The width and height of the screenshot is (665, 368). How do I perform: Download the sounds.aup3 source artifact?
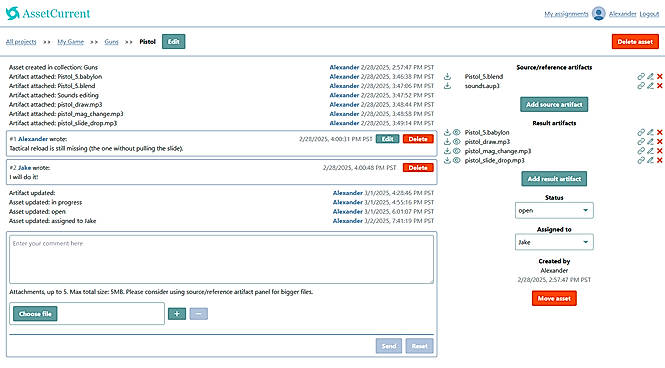coord(447,86)
